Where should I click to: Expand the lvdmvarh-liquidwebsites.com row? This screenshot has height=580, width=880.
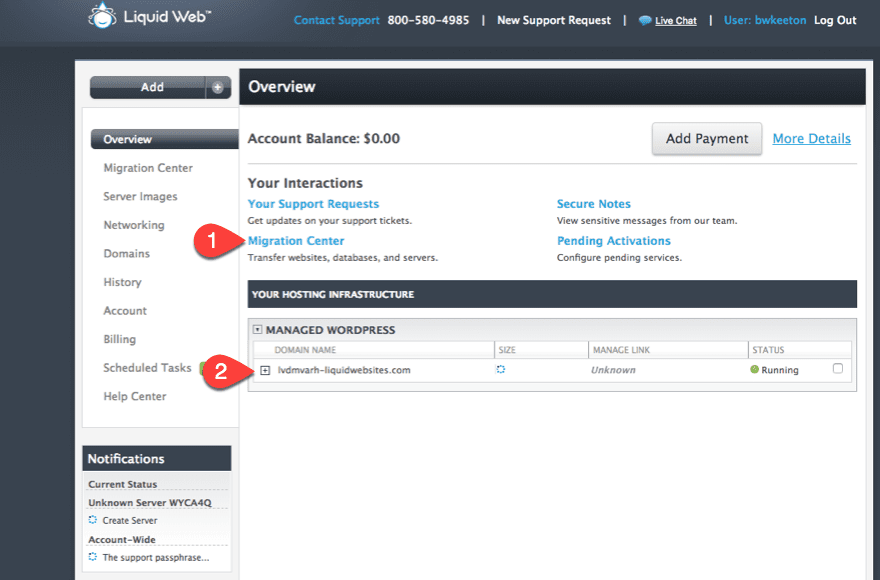click(x=265, y=370)
